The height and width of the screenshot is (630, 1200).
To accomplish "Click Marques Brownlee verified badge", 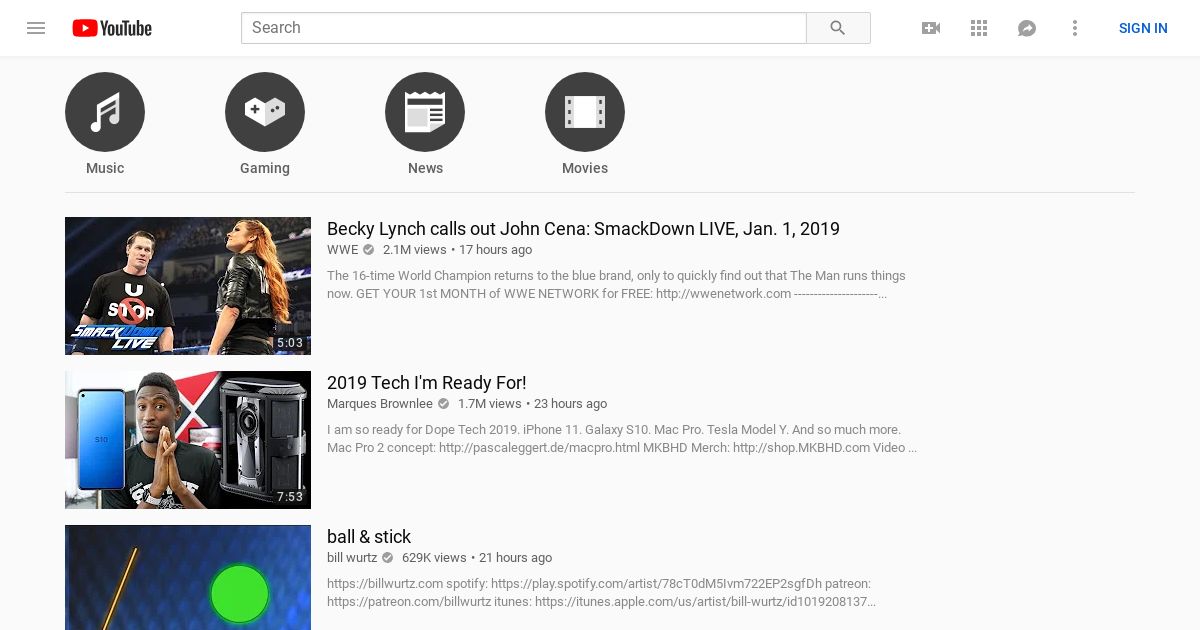I will [444, 404].
